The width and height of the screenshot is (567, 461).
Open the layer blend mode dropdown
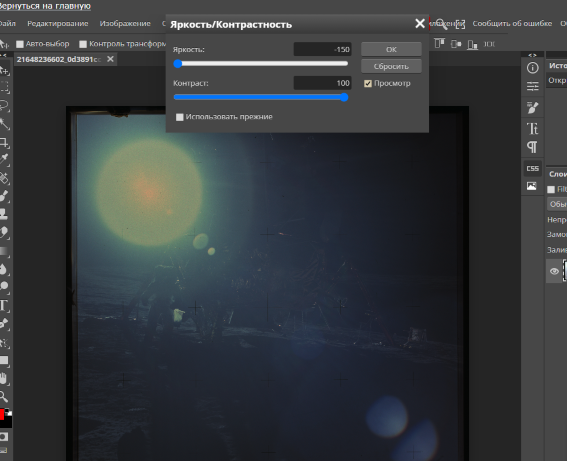pyautogui.click(x=557, y=204)
